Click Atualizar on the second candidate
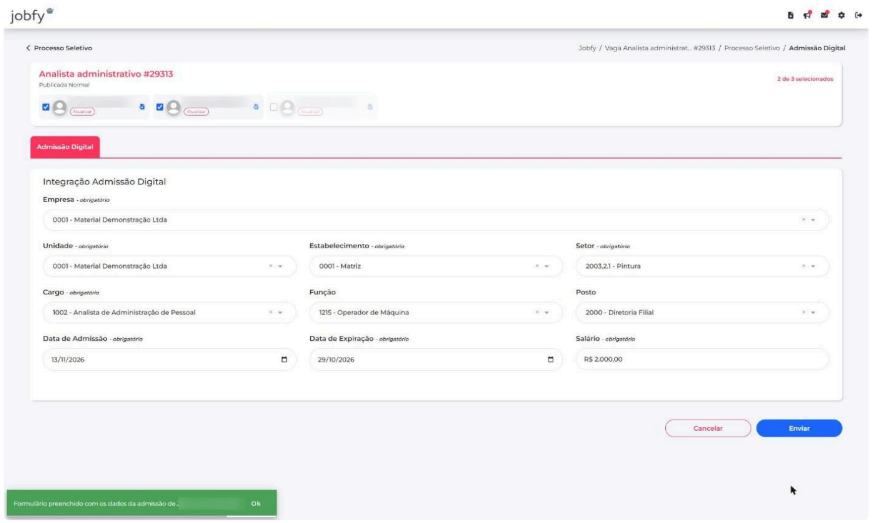 196,112
